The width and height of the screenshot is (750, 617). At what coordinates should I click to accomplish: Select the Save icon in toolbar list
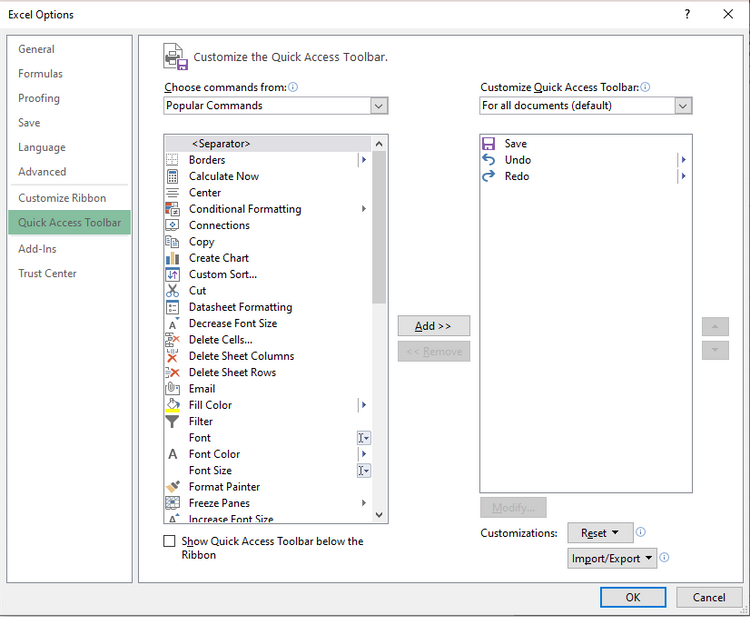tap(488, 143)
